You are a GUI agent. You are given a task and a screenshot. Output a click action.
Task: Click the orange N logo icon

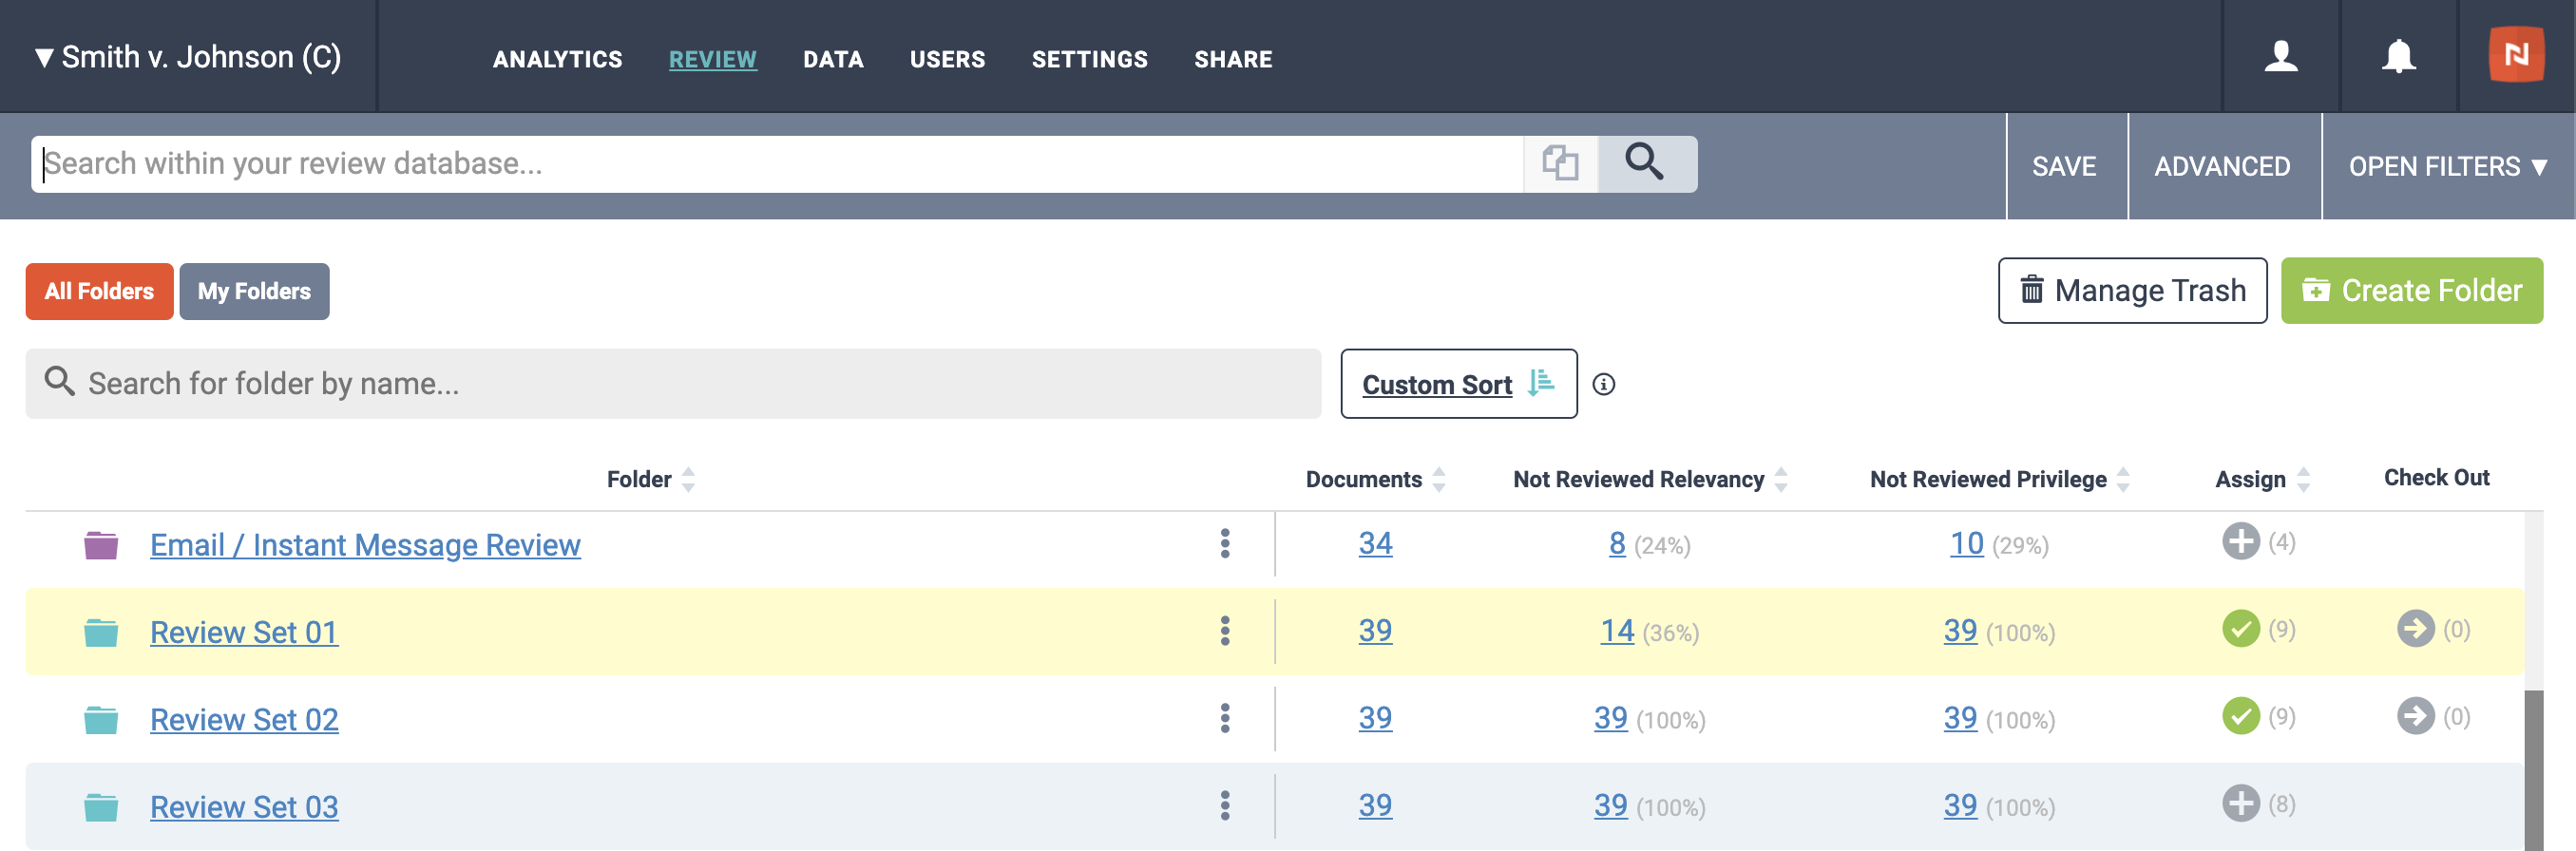pos(2516,54)
